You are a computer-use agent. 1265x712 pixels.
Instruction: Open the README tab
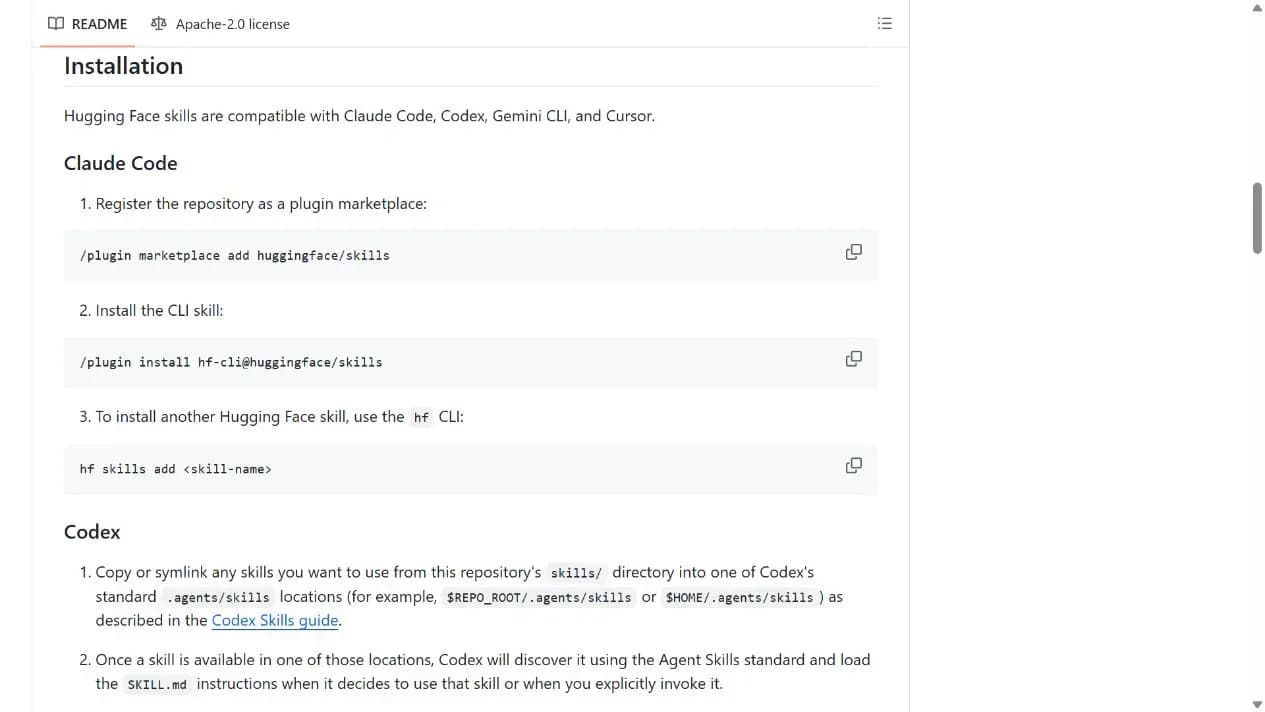(88, 23)
